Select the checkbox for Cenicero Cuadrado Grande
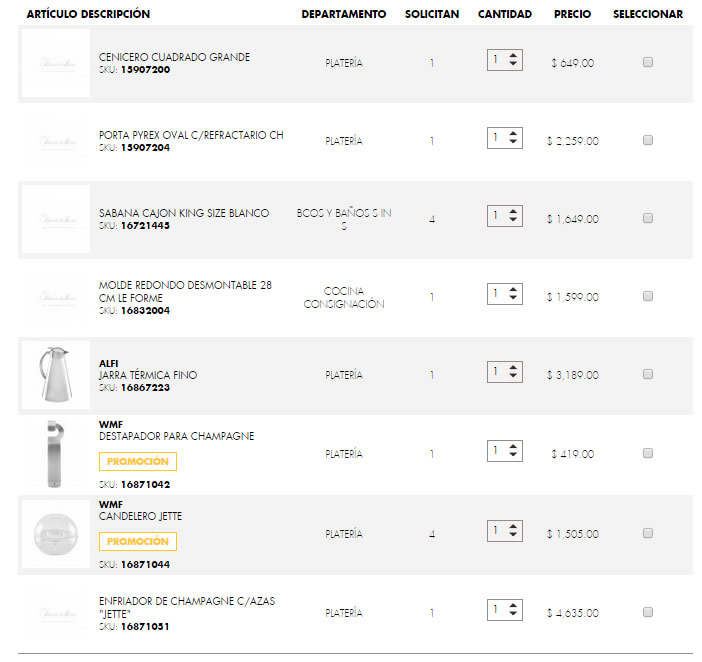 click(648, 62)
